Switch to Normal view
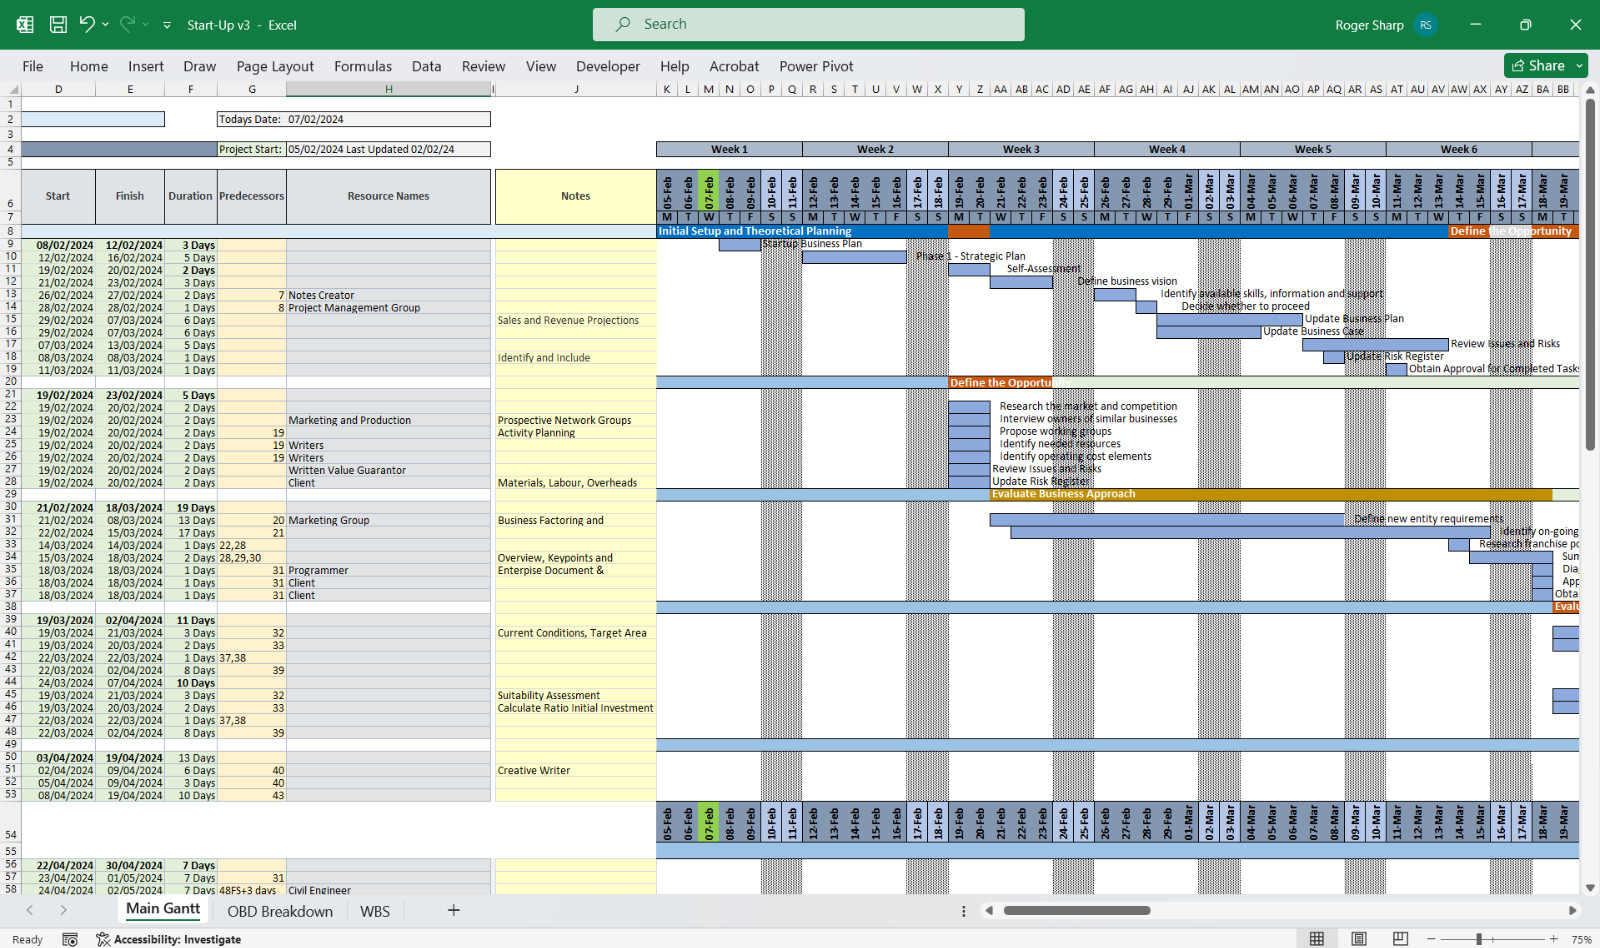1600x948 pixels. [x=1317, y=939]
